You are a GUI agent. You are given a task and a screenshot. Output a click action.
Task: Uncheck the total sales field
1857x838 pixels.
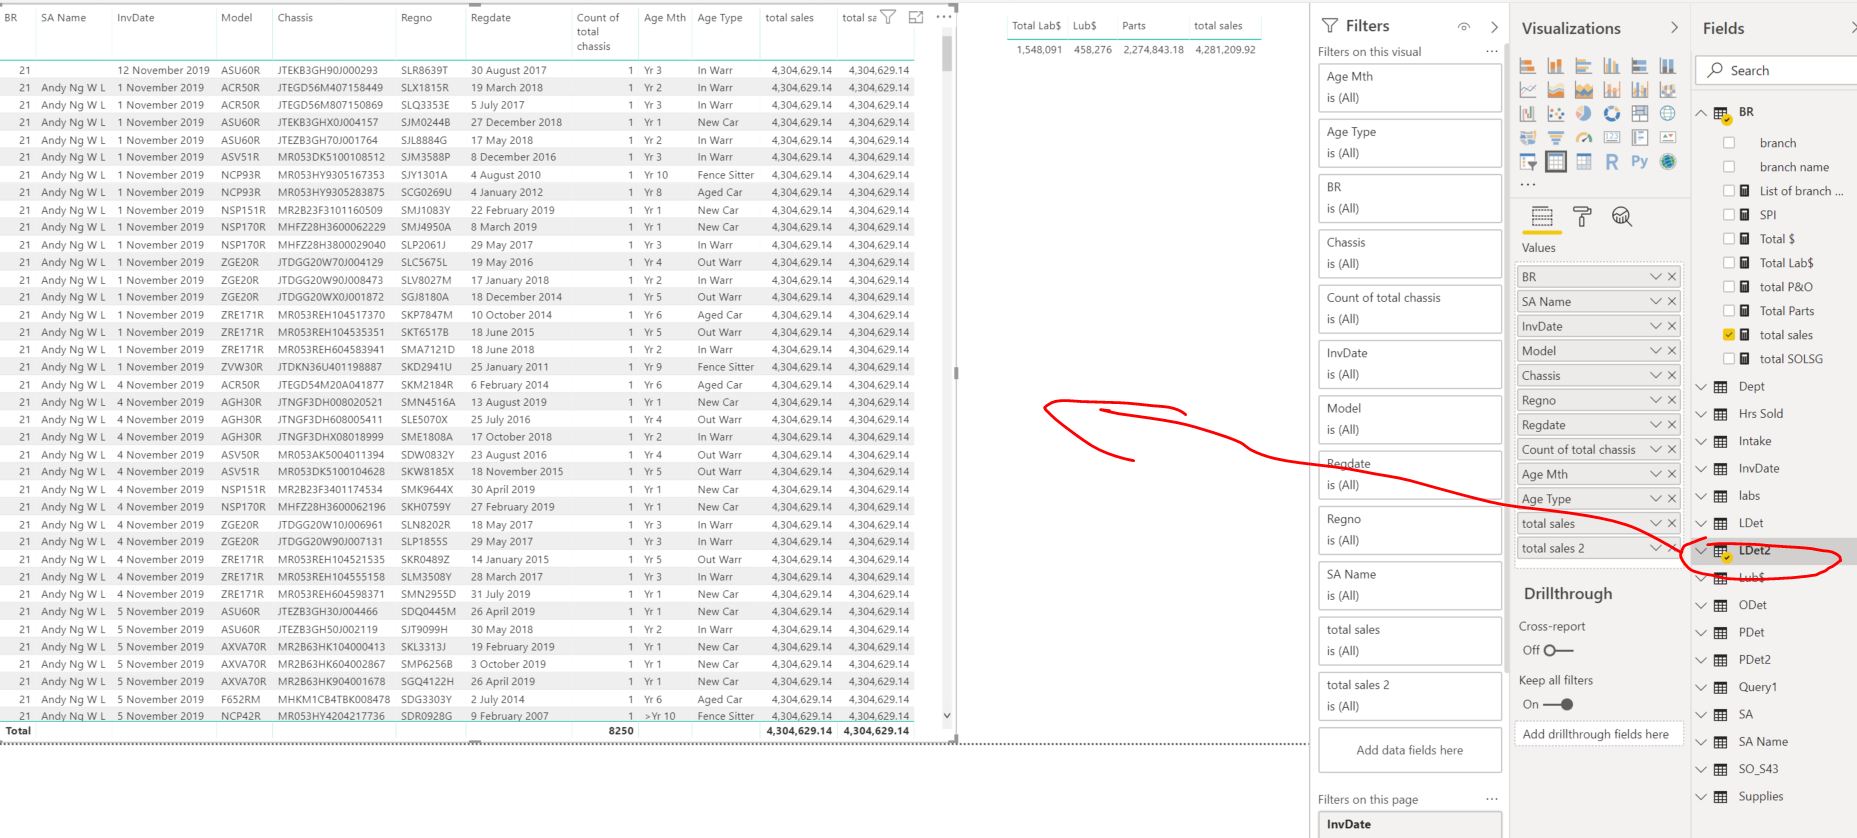point(1729,335)
